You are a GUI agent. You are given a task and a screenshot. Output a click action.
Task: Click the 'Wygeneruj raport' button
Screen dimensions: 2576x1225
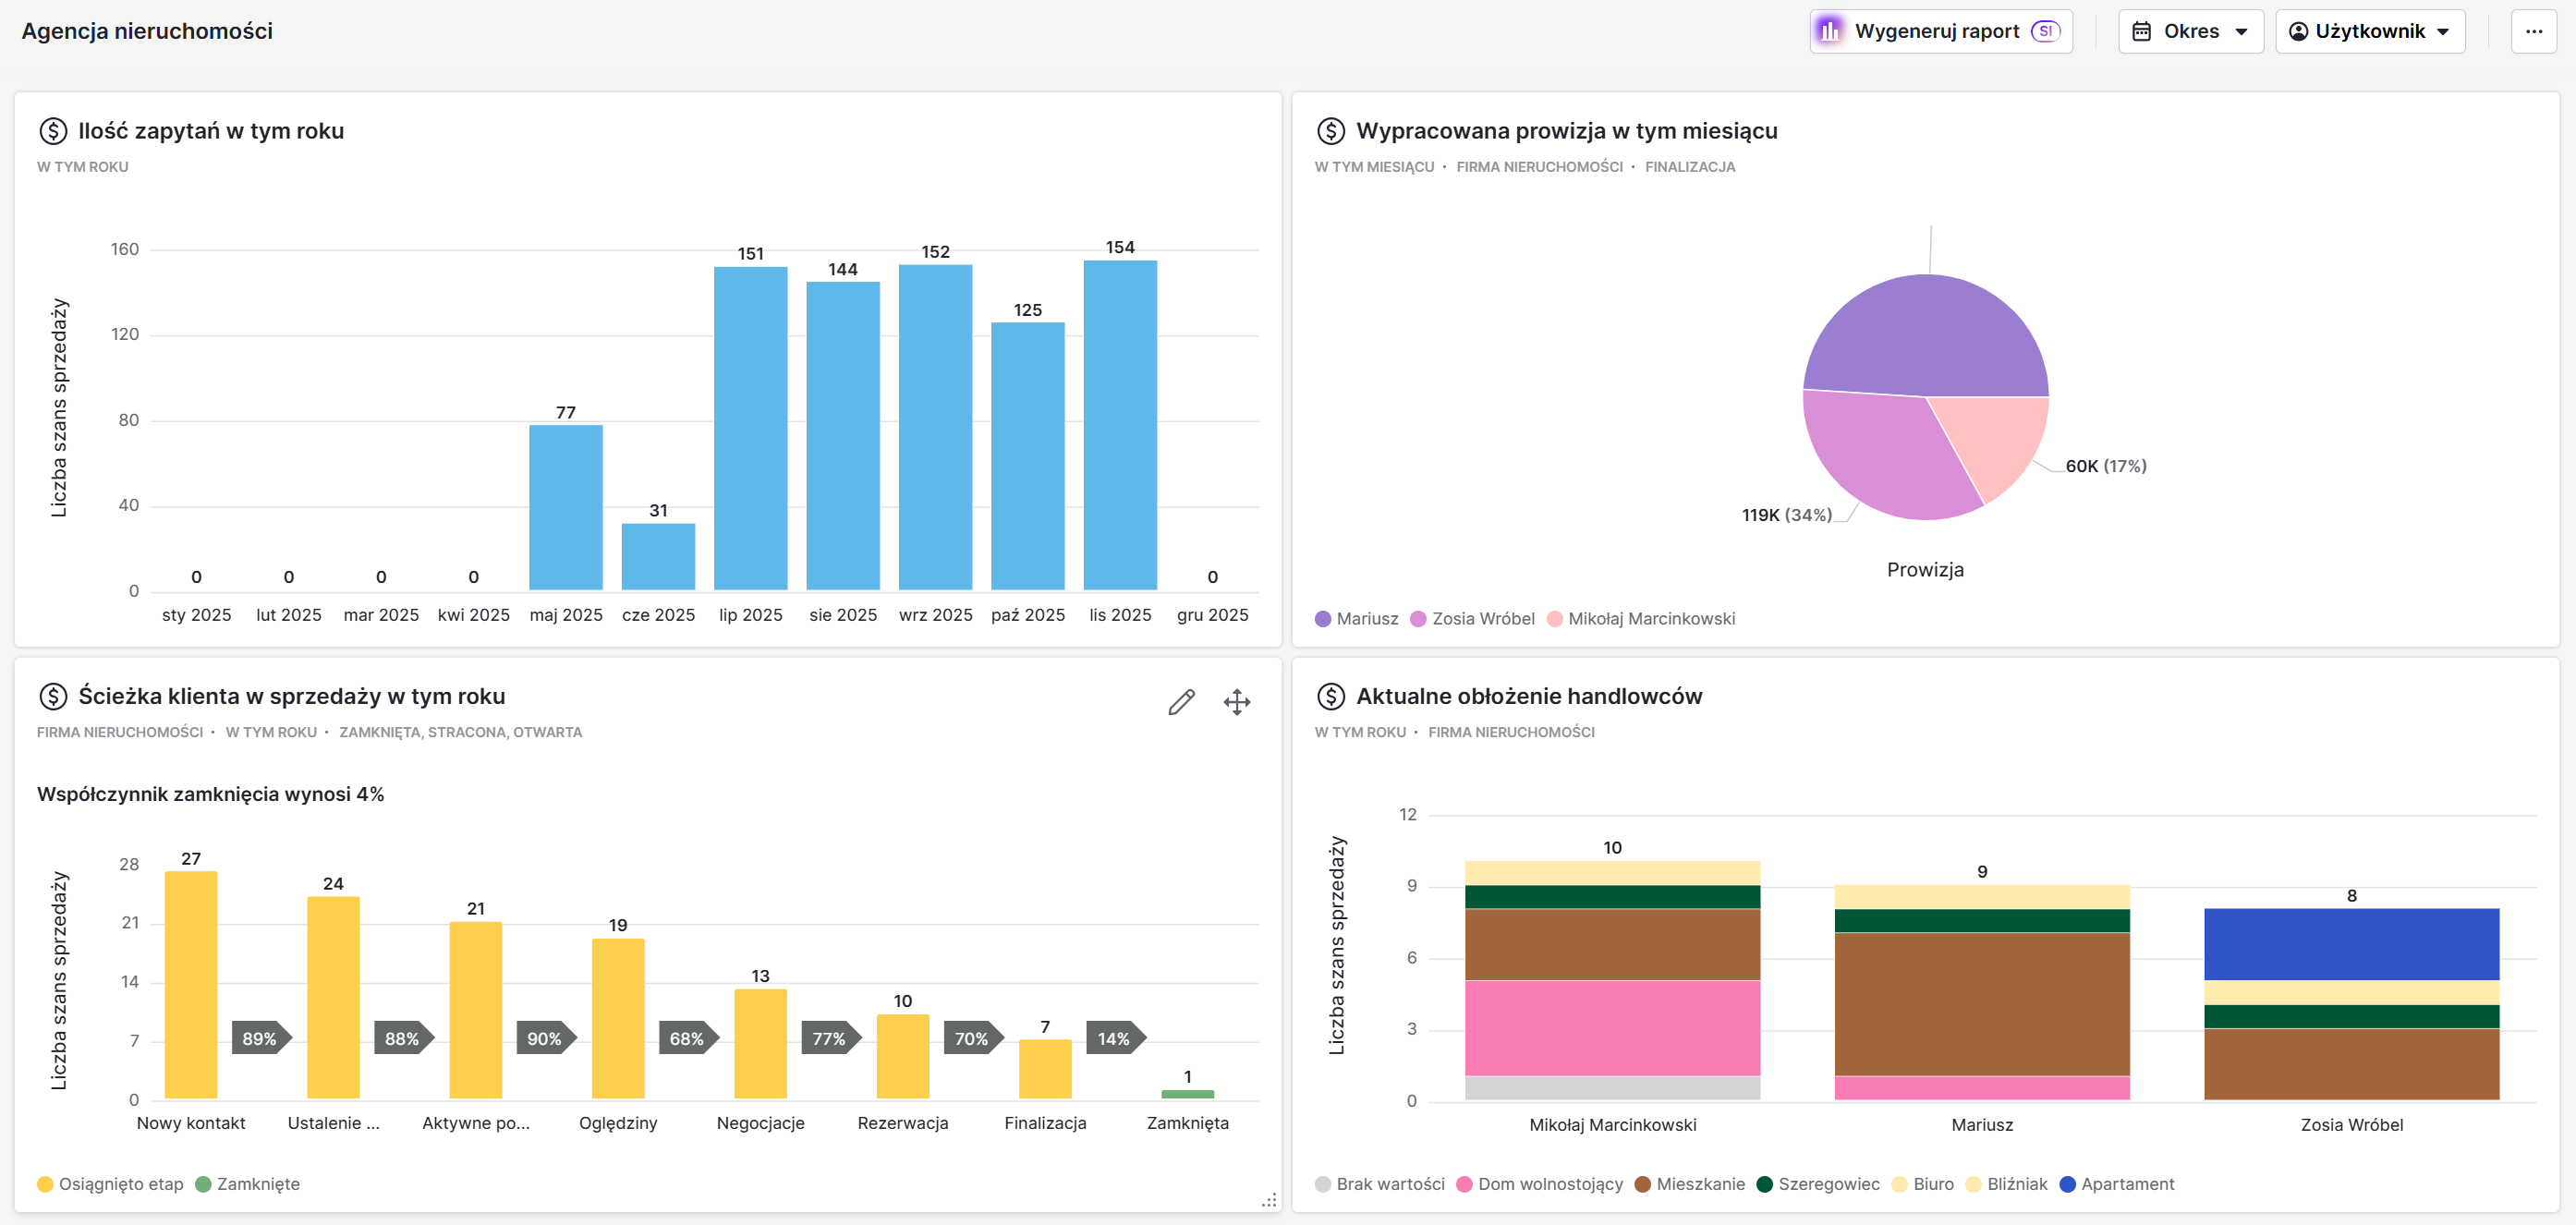tap(1938, 31)
